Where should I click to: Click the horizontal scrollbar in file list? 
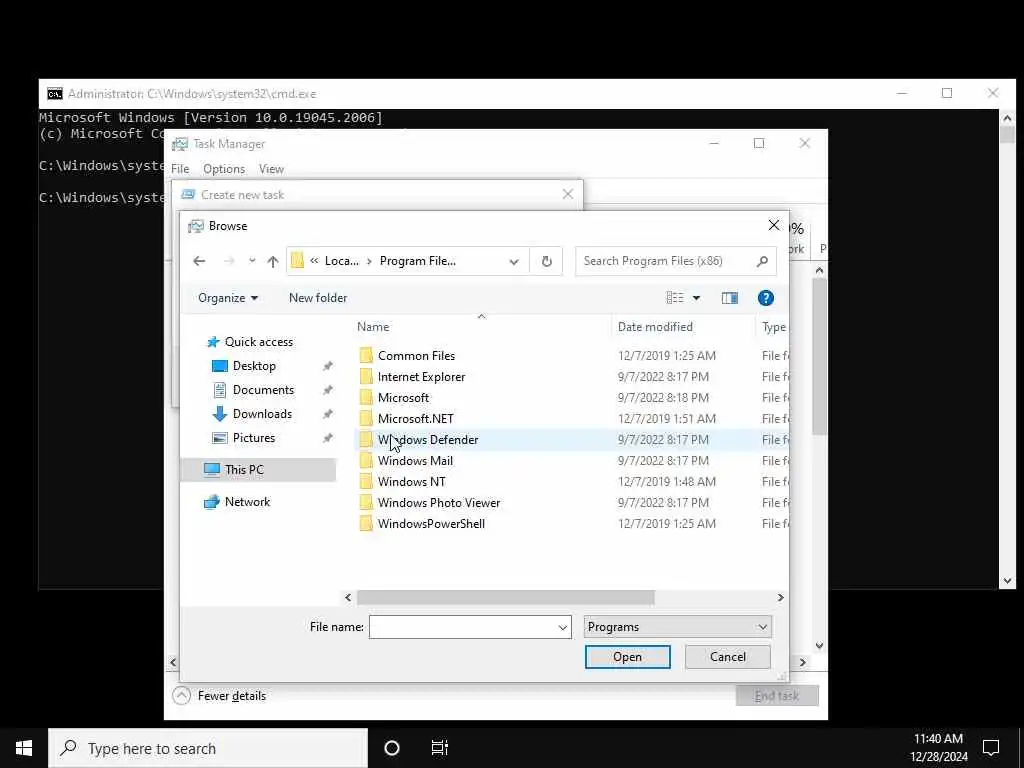click(505, 598)
